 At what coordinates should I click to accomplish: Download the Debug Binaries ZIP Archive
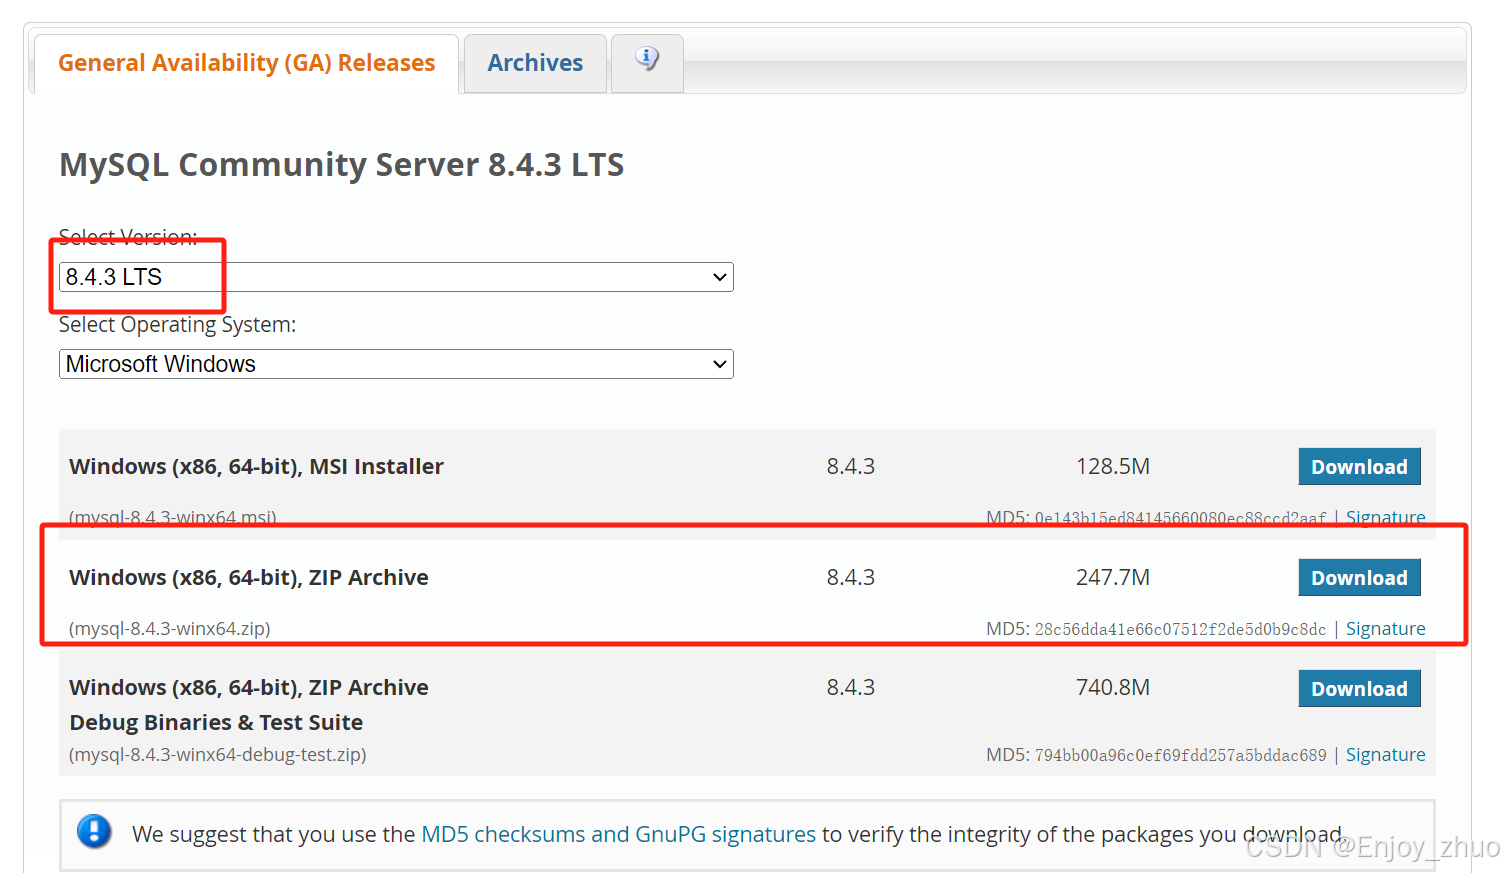coord(1359,689)
